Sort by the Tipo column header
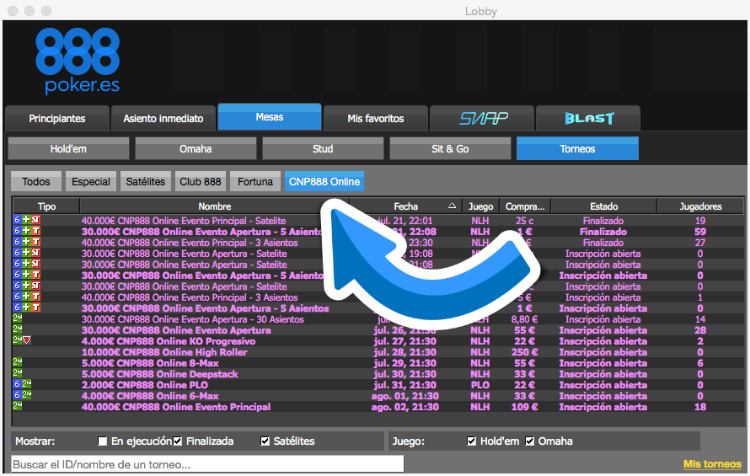This screenshot has height=476, width=750. [x=46, y=207]
